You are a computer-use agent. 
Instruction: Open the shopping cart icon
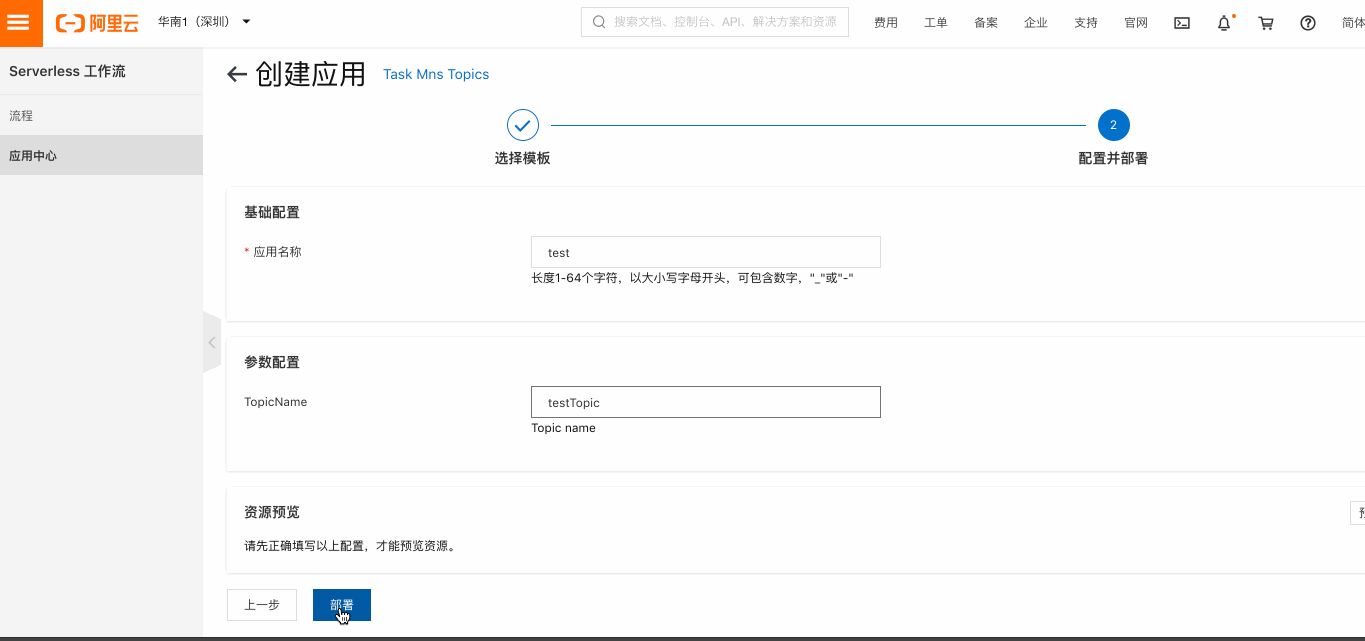tap(1265, 22)
